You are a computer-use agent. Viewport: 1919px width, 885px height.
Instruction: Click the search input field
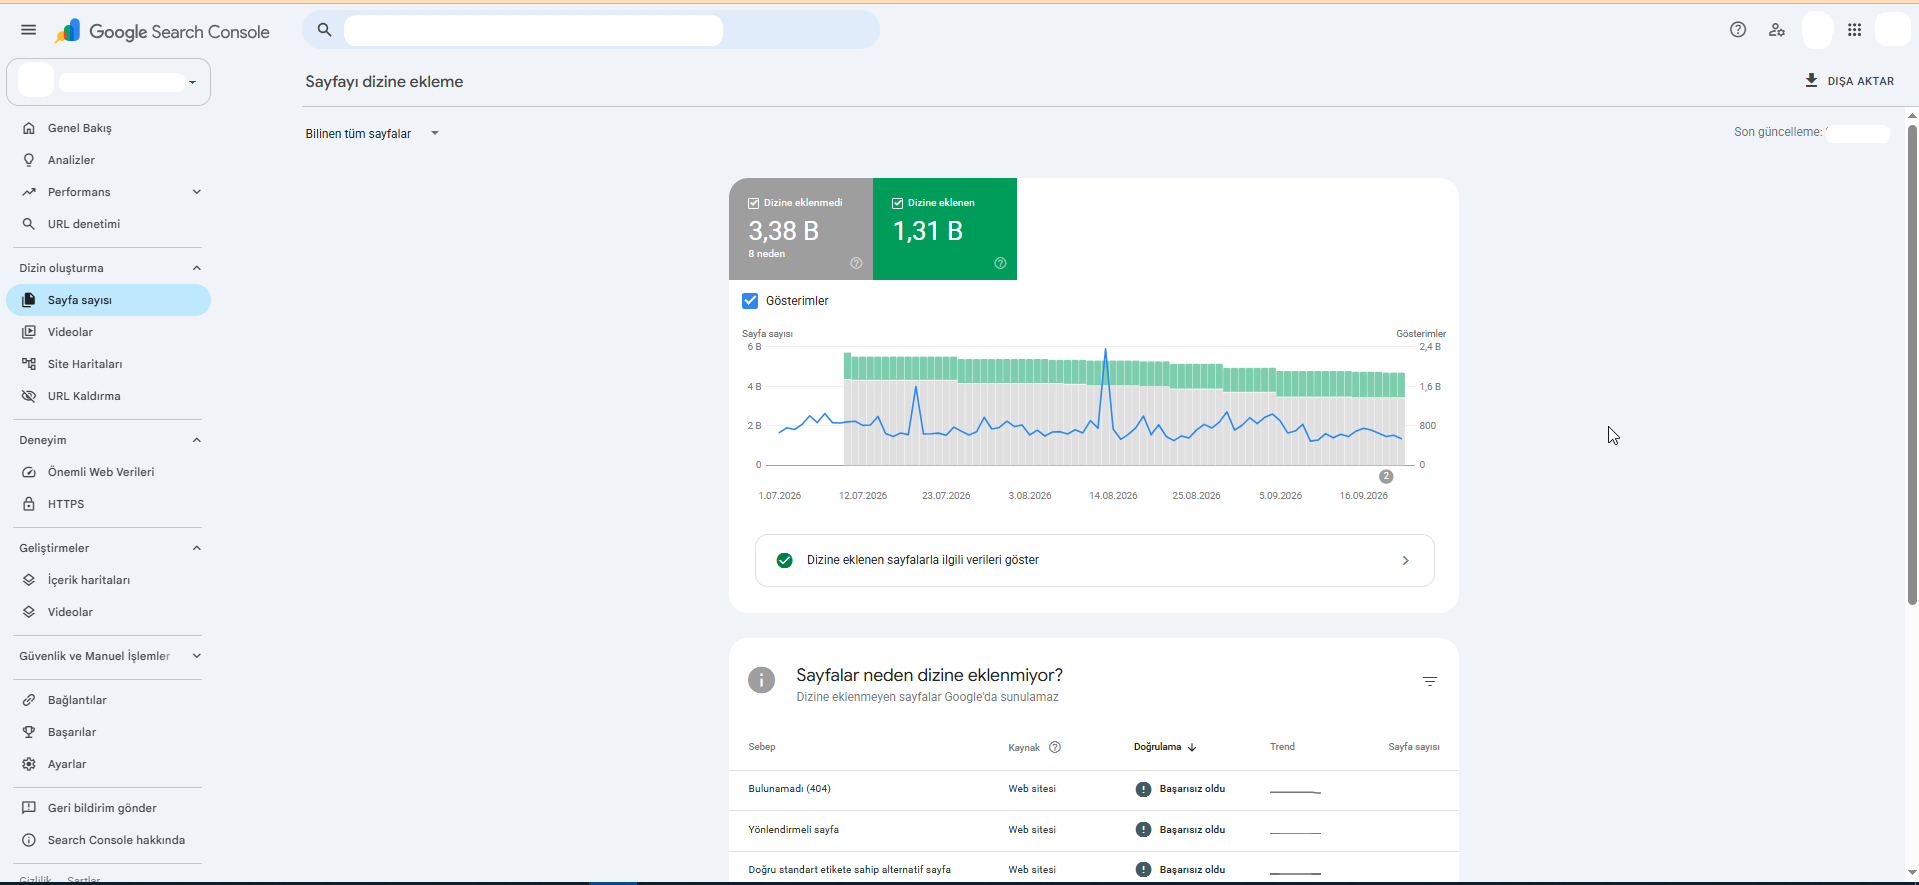[591, 30]
